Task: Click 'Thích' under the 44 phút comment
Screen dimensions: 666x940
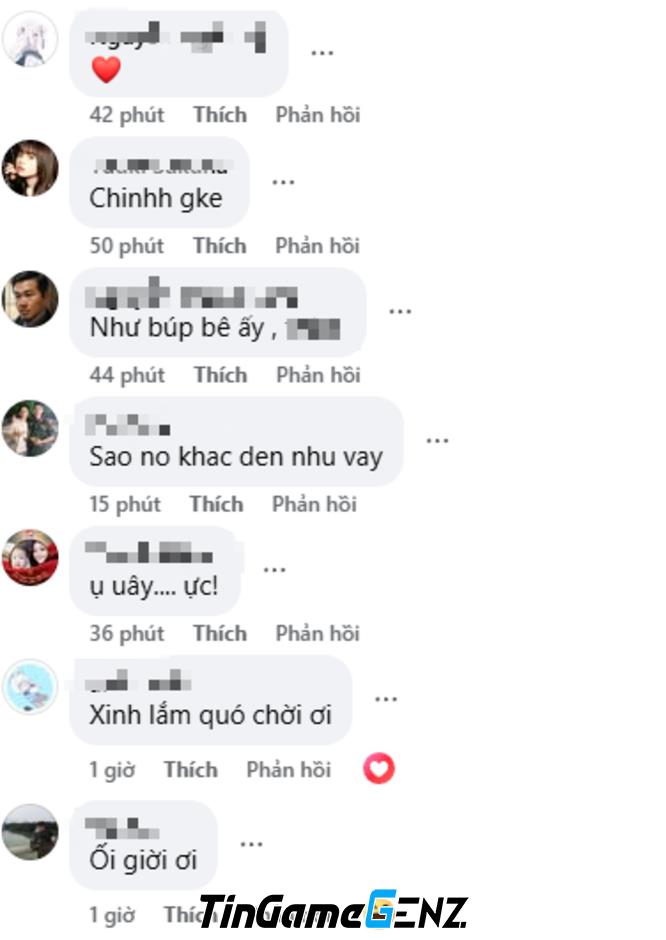Action: point(221,375)
